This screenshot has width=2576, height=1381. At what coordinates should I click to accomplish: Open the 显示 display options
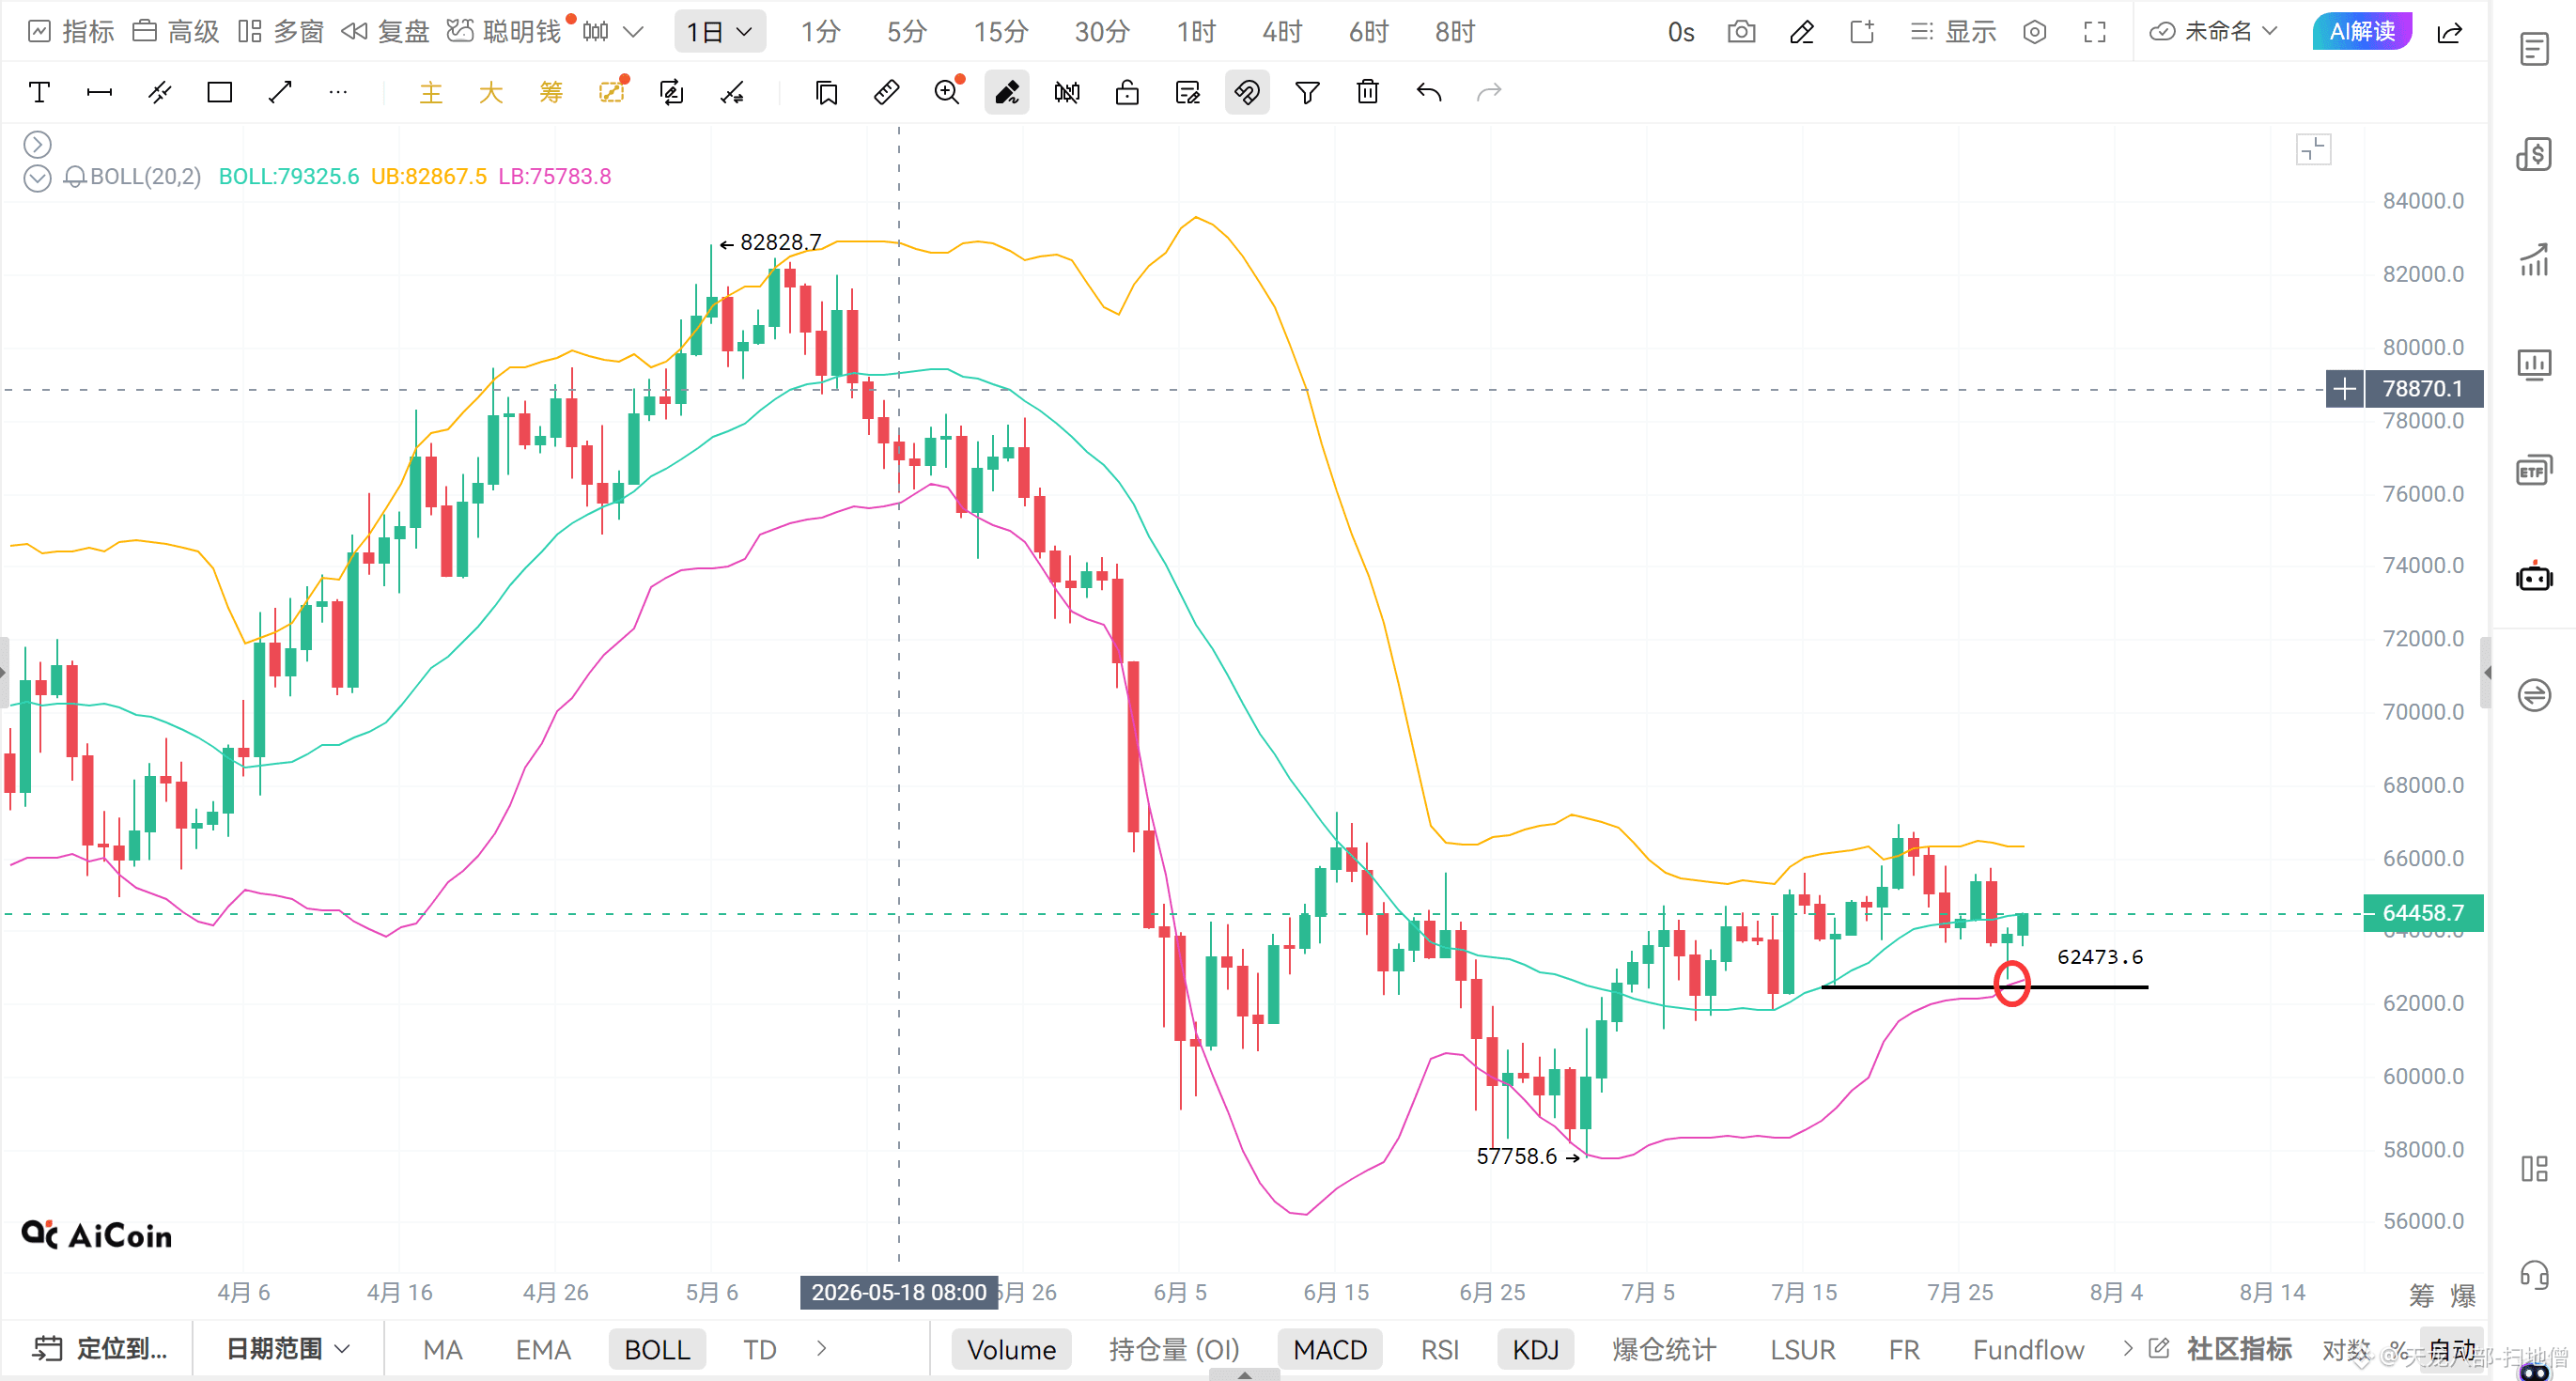click(x=1953, y=32)
